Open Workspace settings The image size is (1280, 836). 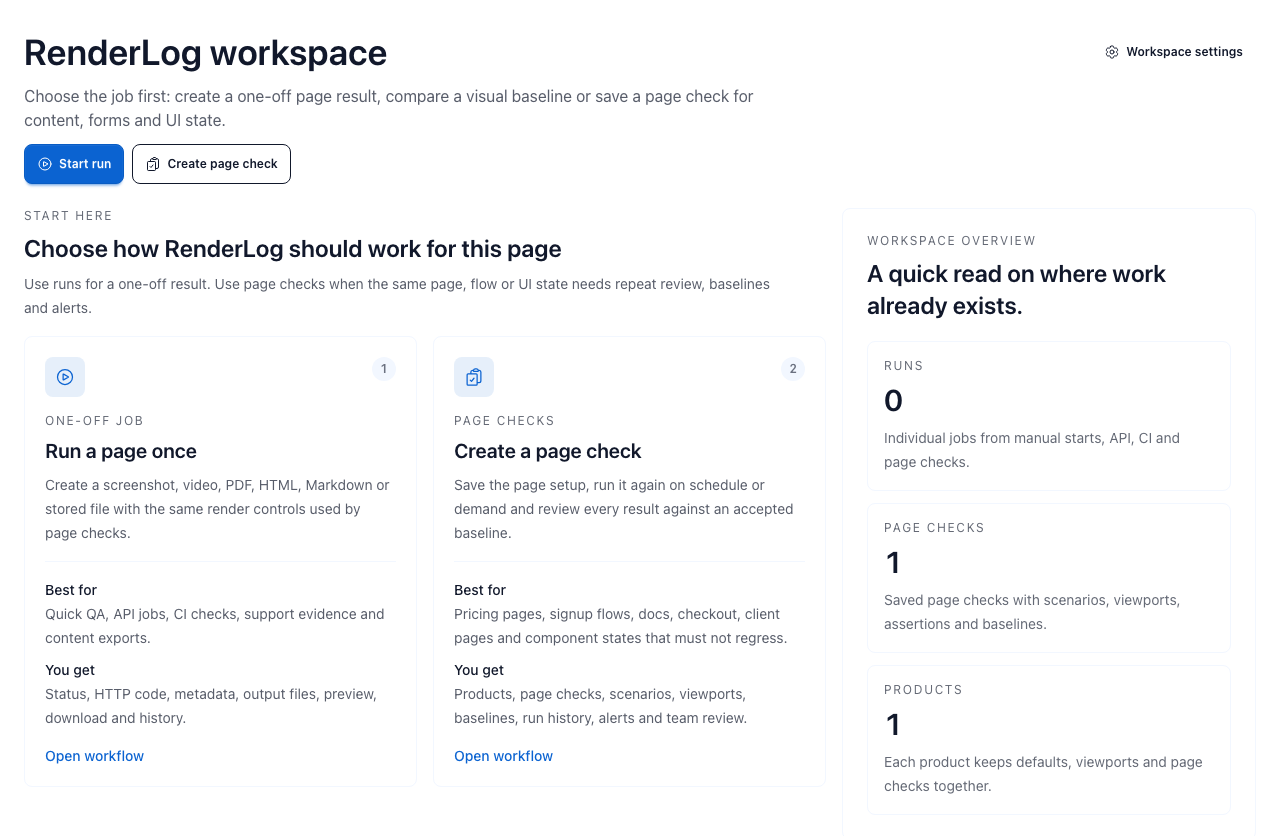(x=1174, y=52)
